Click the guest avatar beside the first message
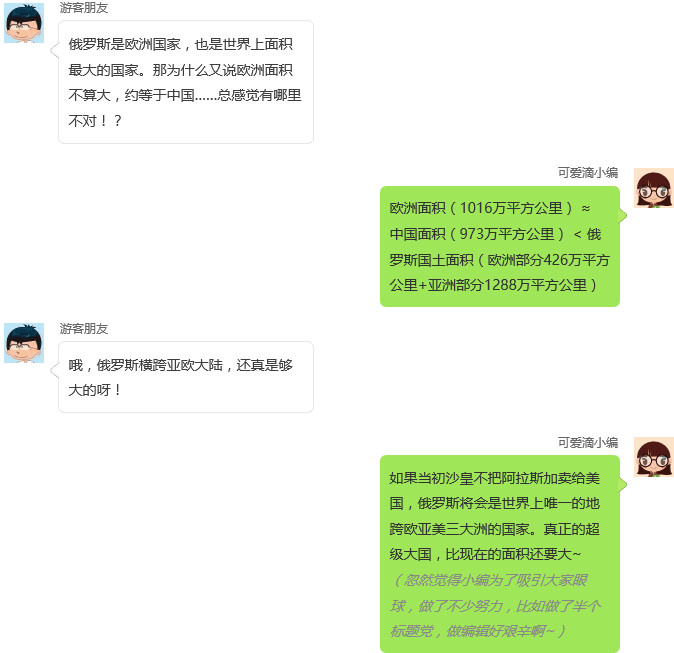The width and height of the screenshot is (674, 653). [x=24, y=23]
